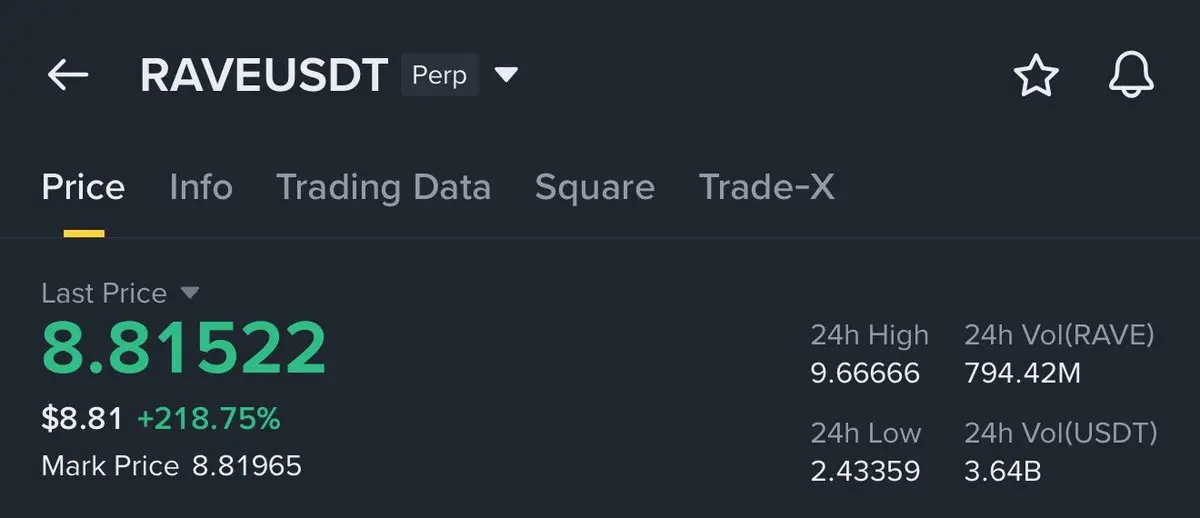Select the 24h High value 9.66666
Image resolution: width=1200 pixels, height=518 pixels.
(x=865, y=374)
